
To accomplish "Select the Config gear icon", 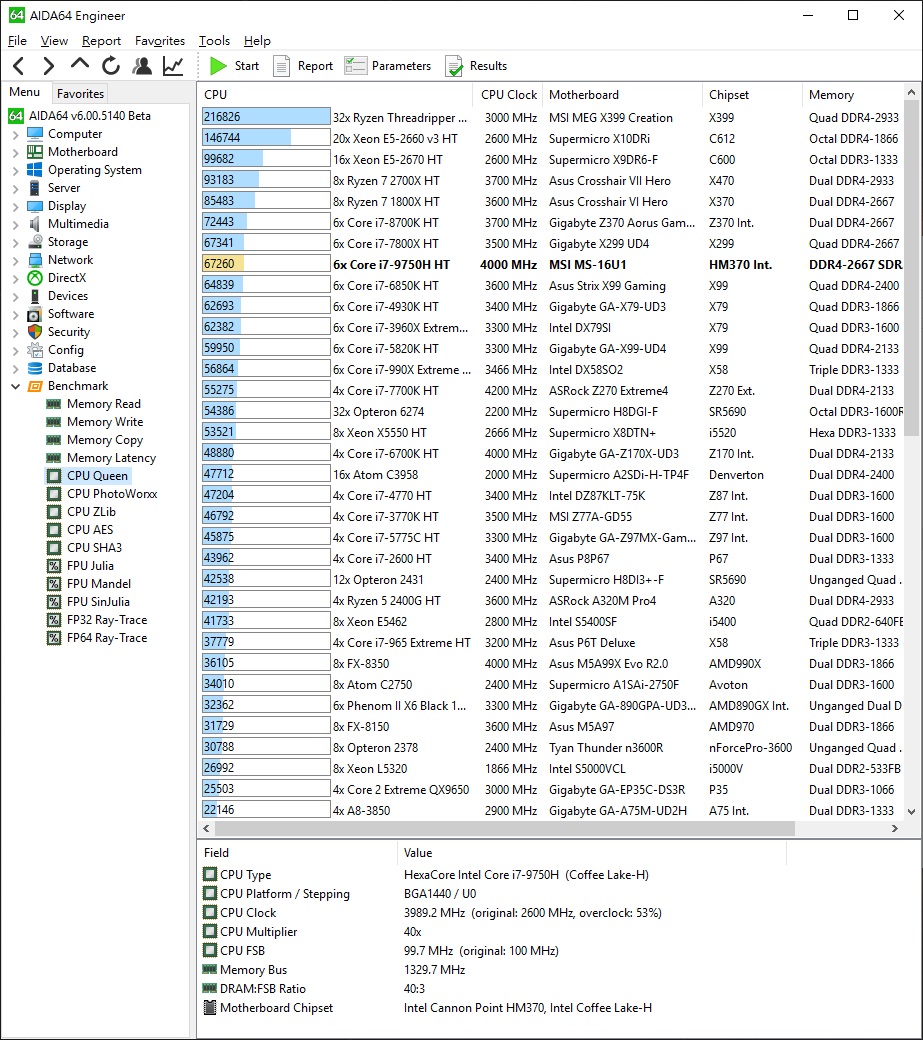I will 35,350.
